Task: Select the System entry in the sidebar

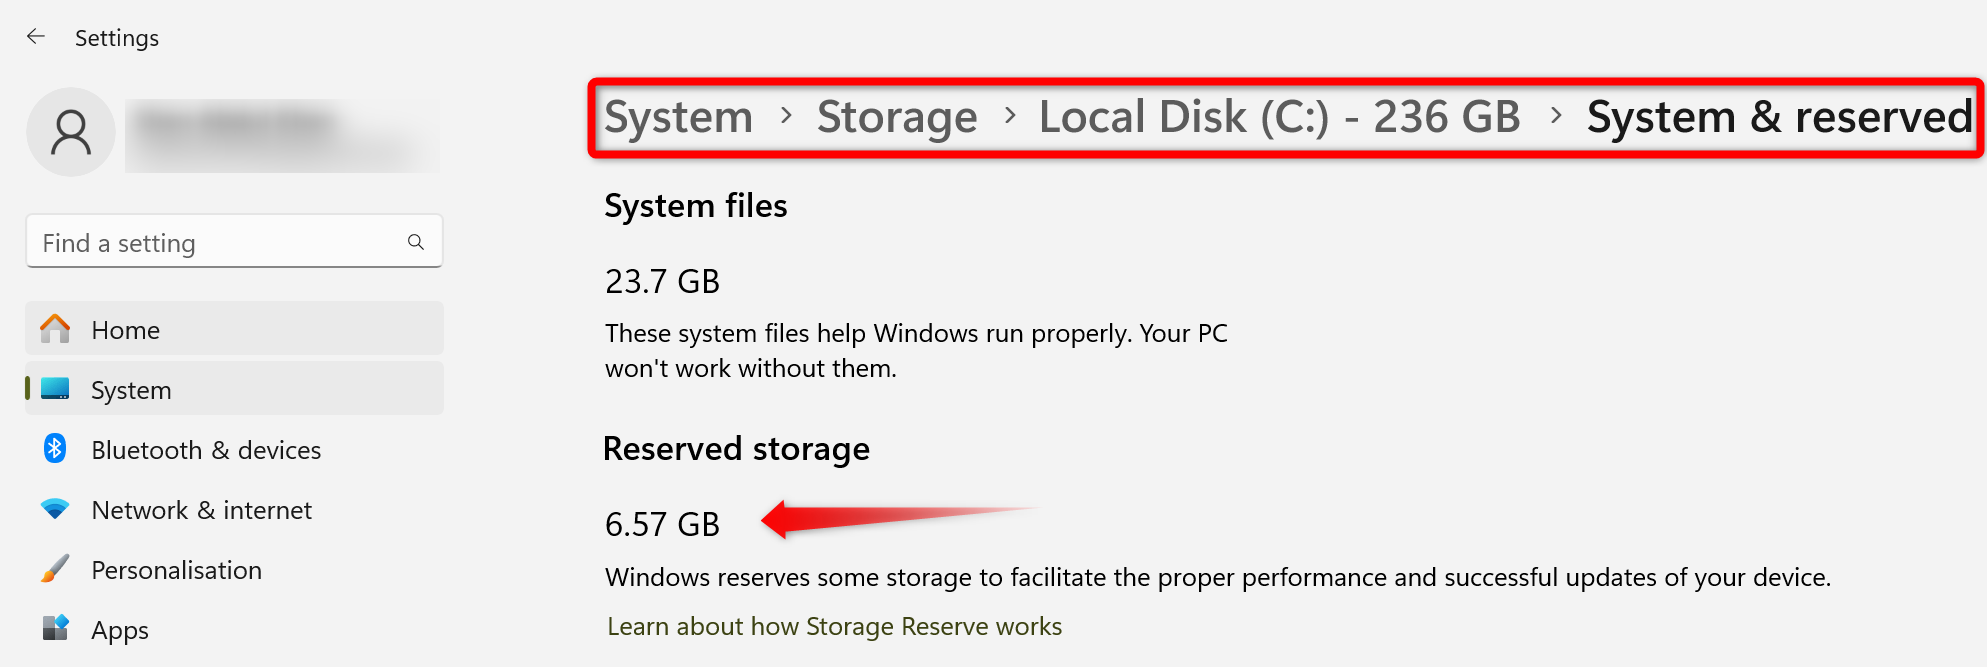Action: pyautogui.click(x=131, y=390)
